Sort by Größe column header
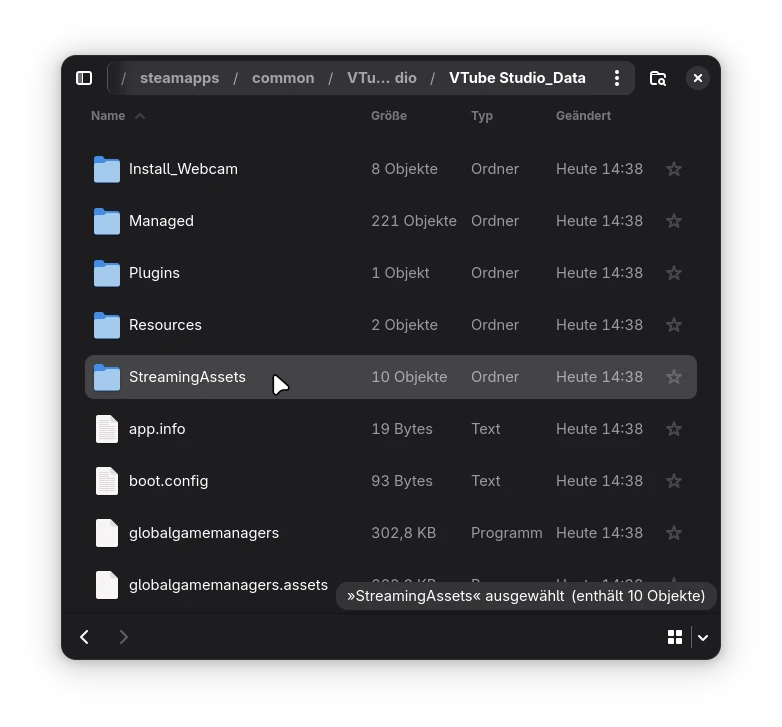Viewport: 782px width, 727px height. [x=389, y=116]
